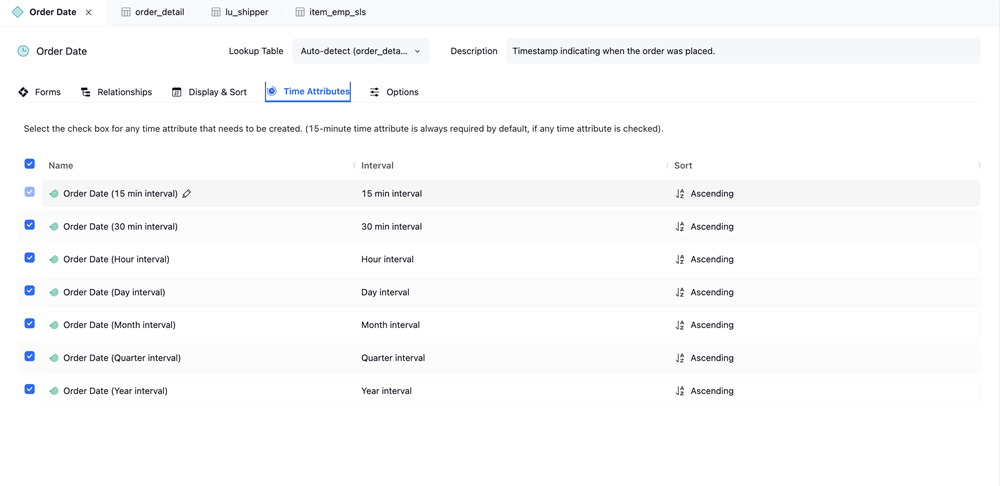The image size is (1000, 486).
Task: Toggle the select-all checkbox in the header
Action: pos(30,164)
